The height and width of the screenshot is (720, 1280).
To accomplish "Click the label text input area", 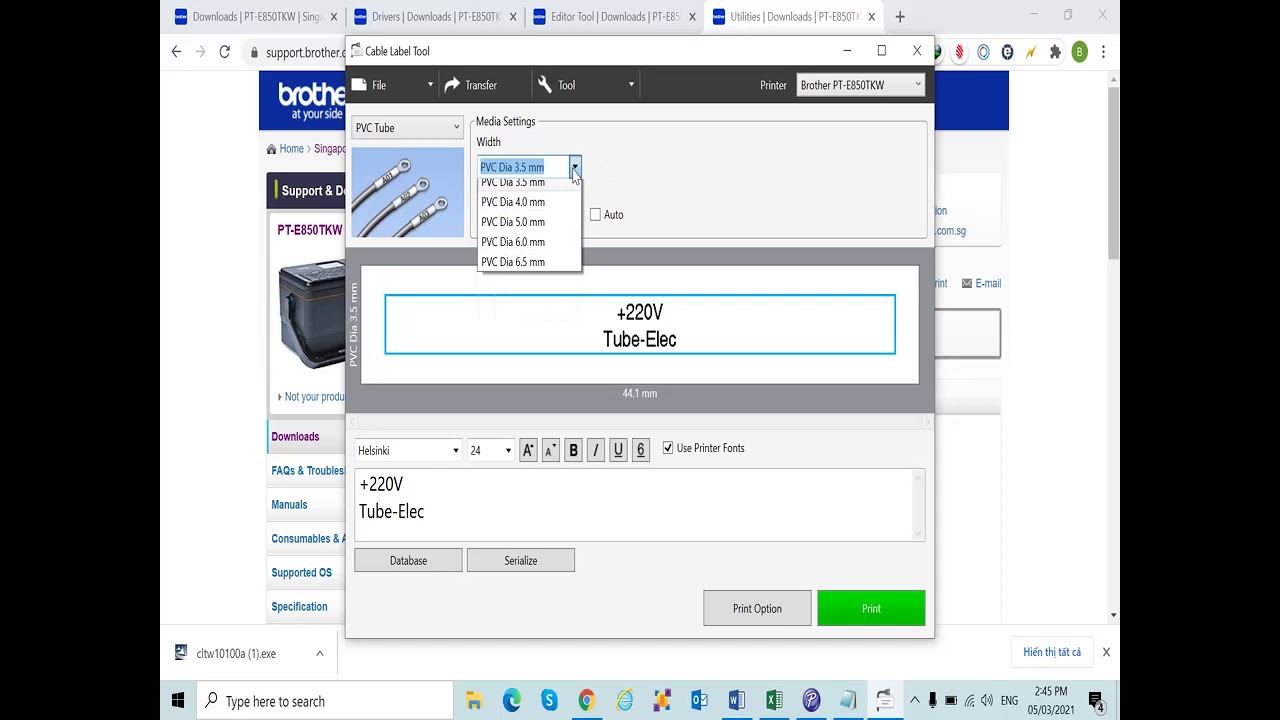I will (x=639, y=505).
